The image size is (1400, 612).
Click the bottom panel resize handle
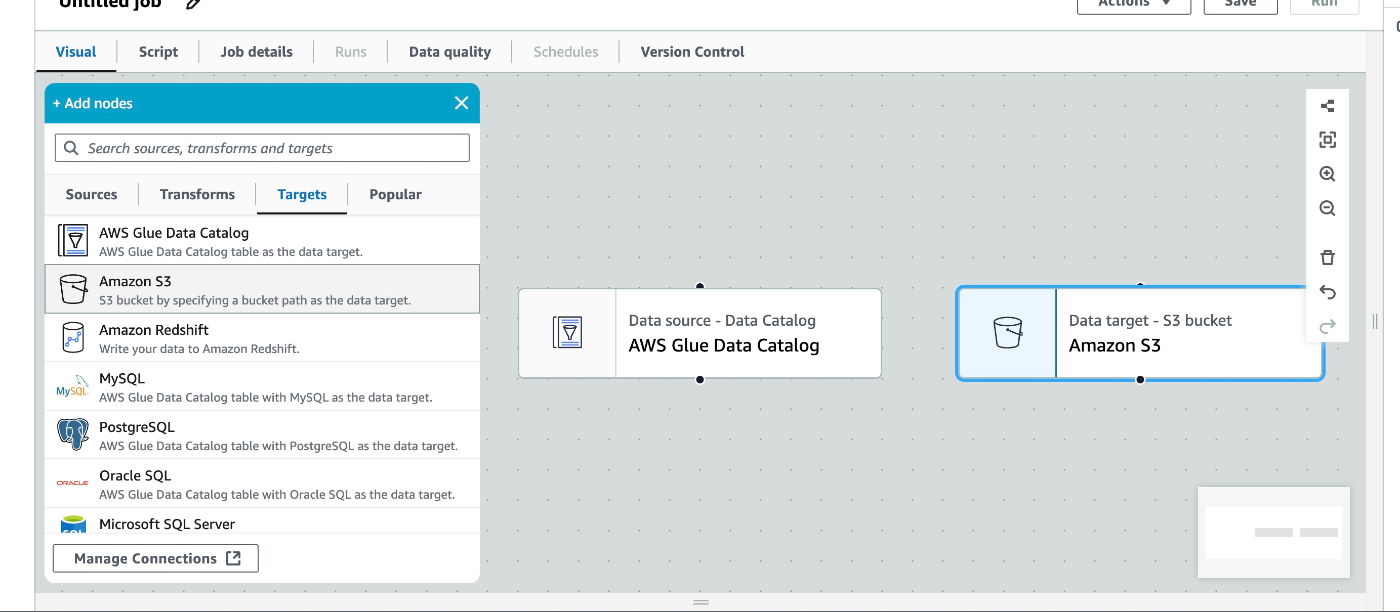(701, 602)
